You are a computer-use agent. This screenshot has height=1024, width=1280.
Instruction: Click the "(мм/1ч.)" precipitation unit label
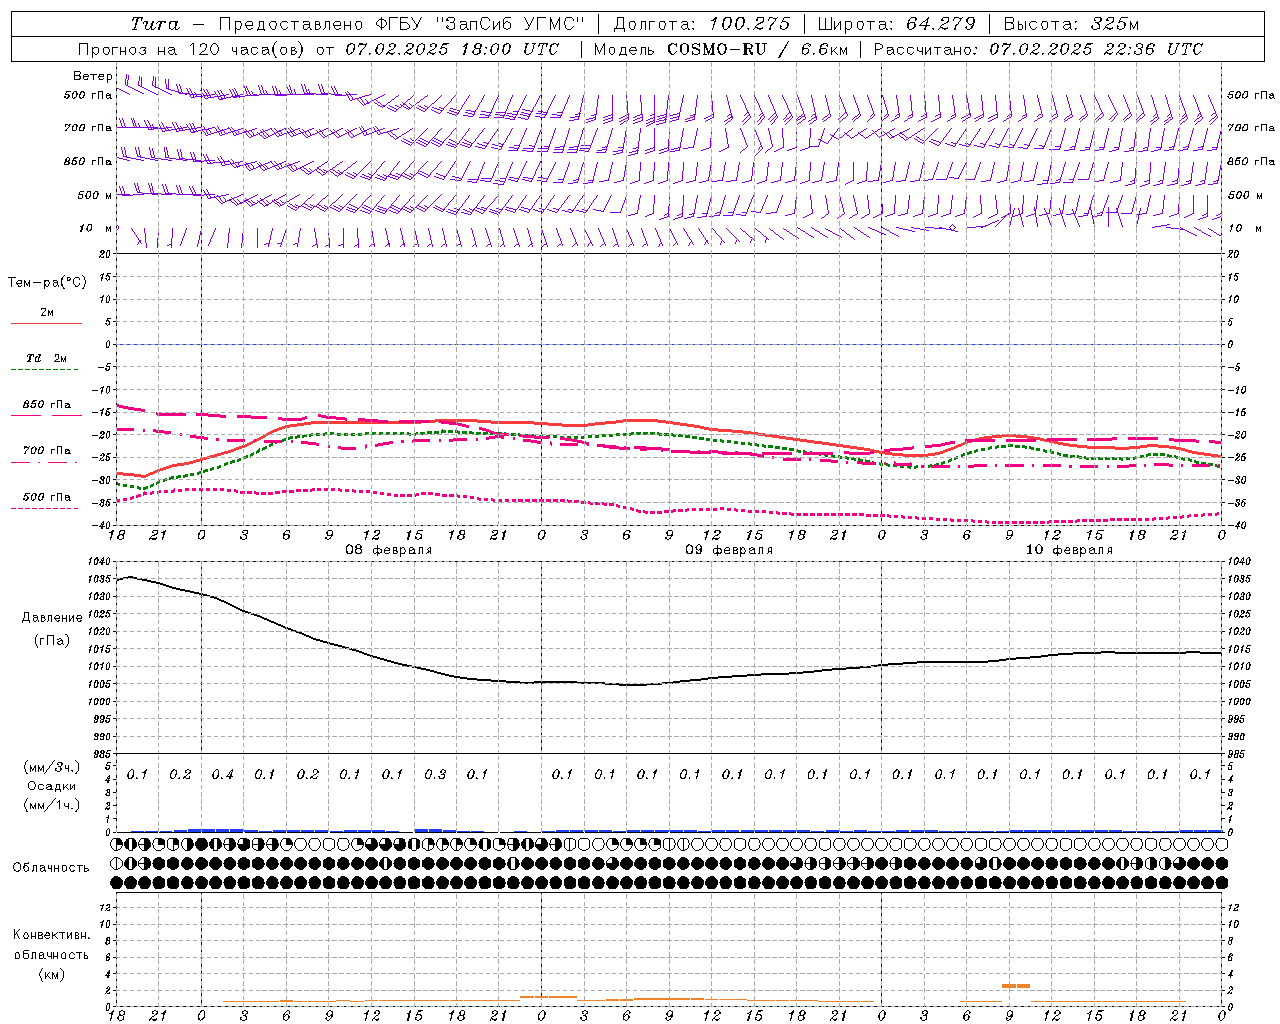tap(52, 805)
